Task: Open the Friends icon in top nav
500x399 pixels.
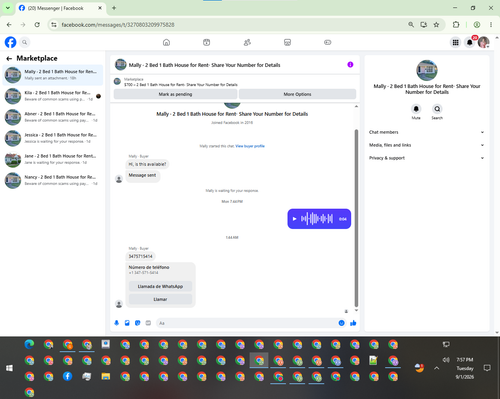Action: pyautogui.click(x=247, y=42)
